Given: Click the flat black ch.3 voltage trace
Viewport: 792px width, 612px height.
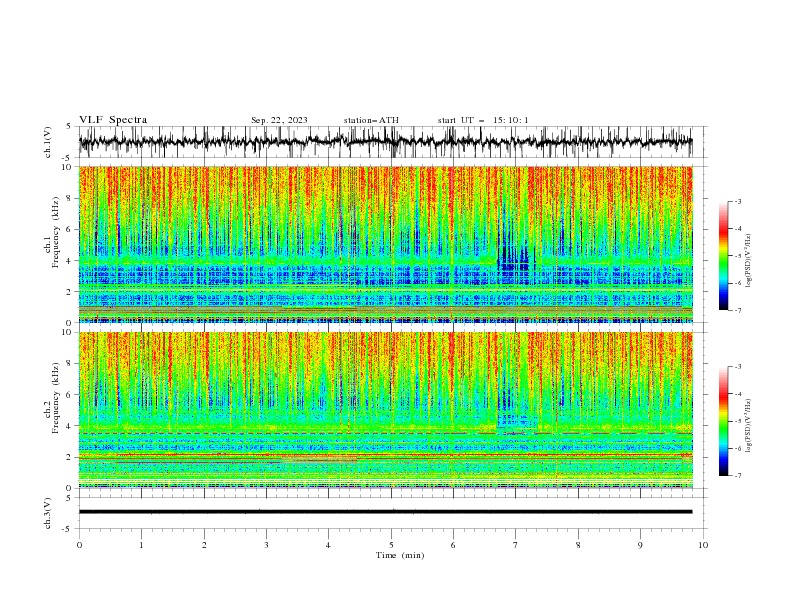Looking at the screenshot, I should (x=385, y=512).
